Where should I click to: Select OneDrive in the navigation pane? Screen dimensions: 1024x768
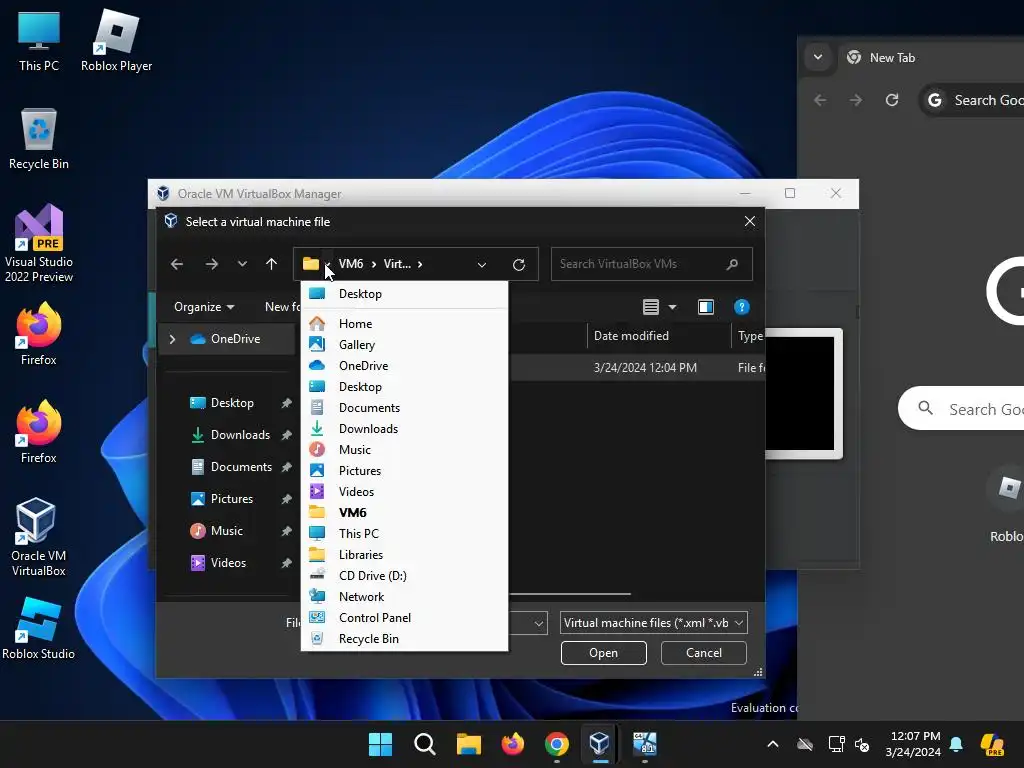click(x=225, y=339)
